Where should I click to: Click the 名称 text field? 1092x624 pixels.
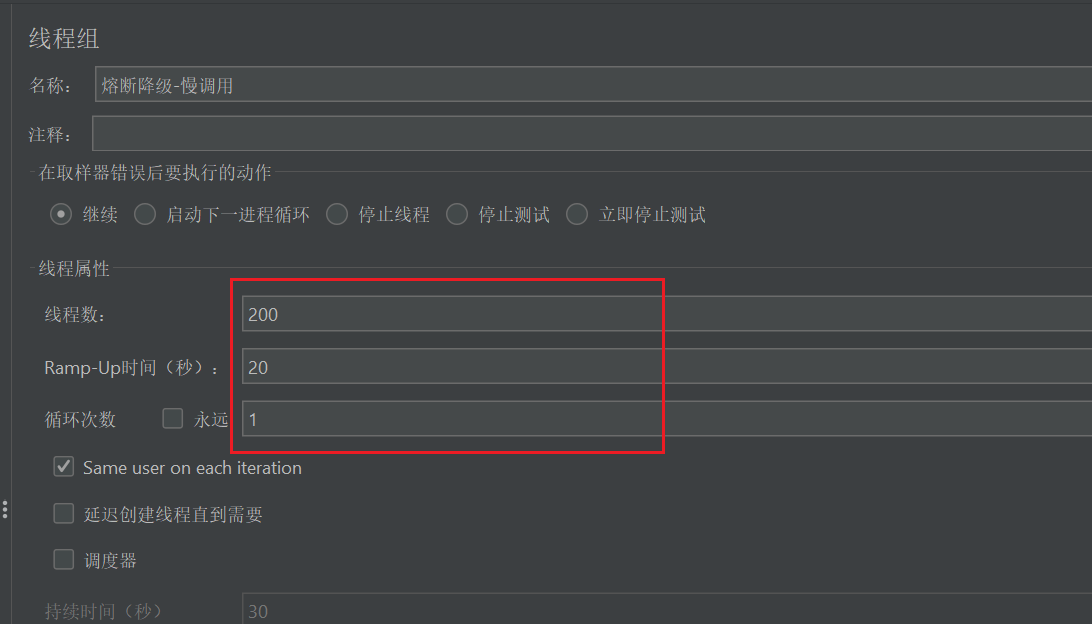(x=590, y=85)
